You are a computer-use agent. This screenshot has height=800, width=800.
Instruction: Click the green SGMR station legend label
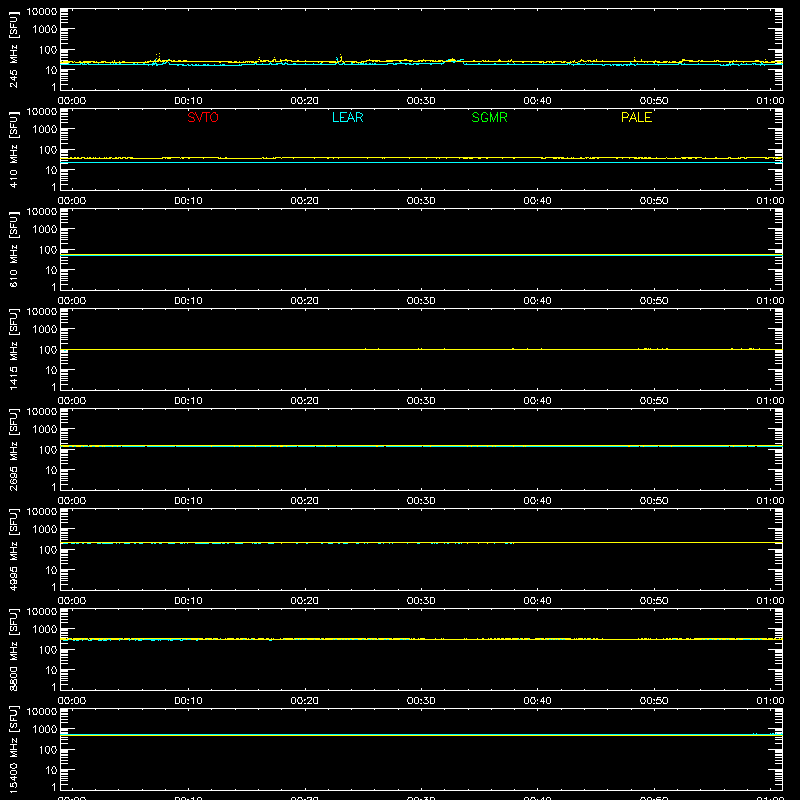click(489, 117)
